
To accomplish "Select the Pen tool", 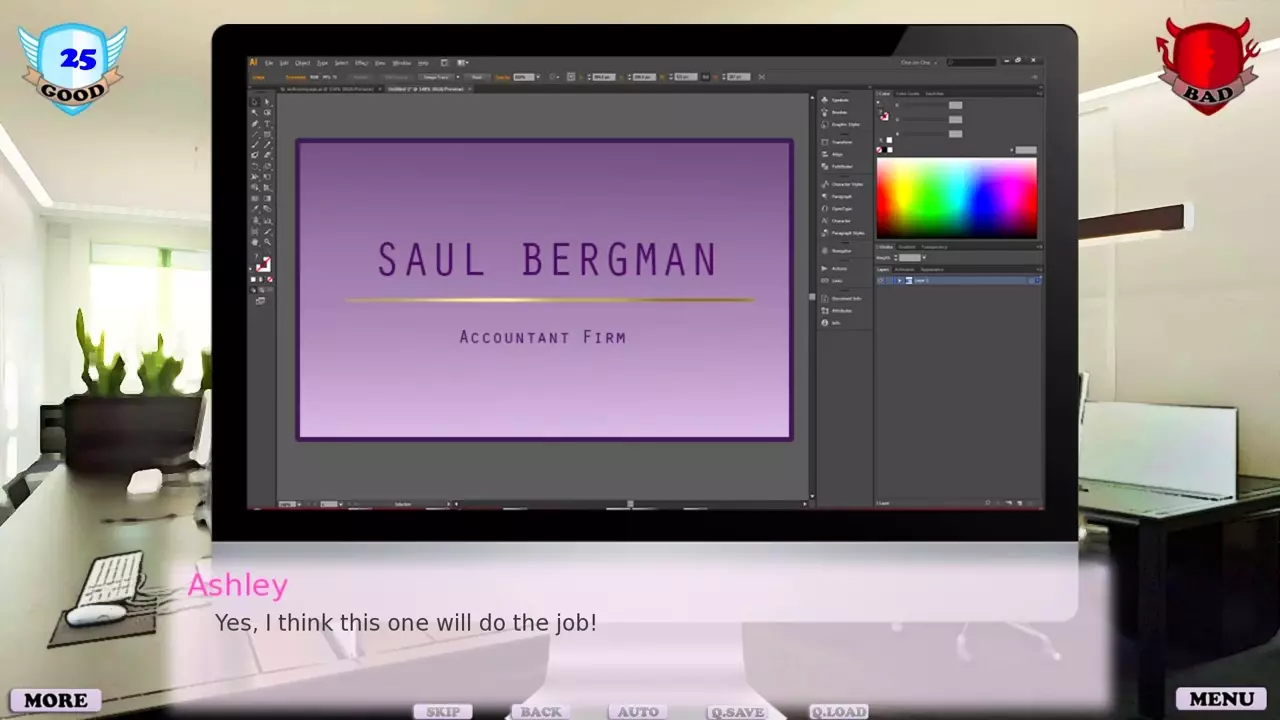I will coord(254,123).
